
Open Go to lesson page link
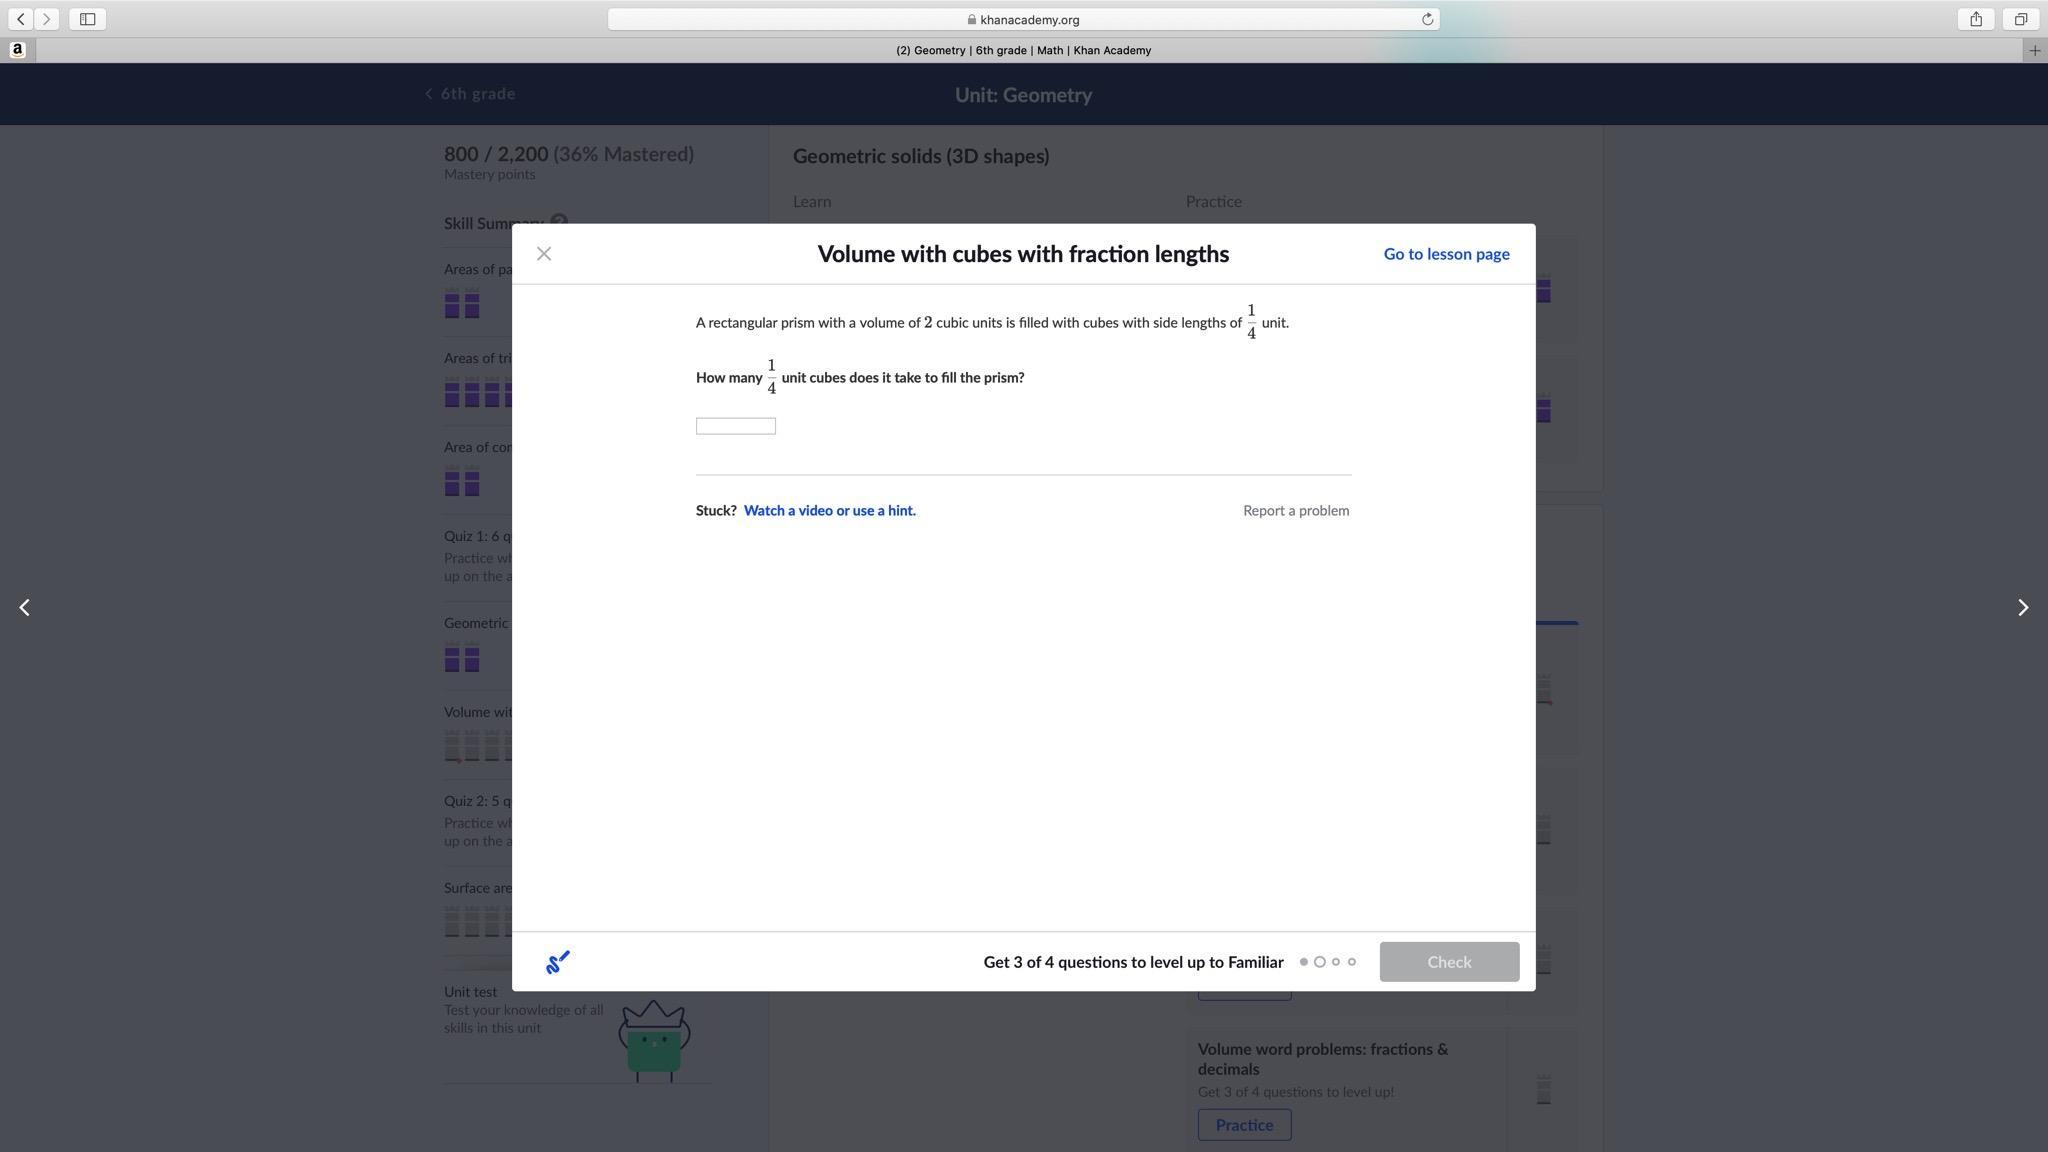pyautogui.click(x=1446, y=254)
